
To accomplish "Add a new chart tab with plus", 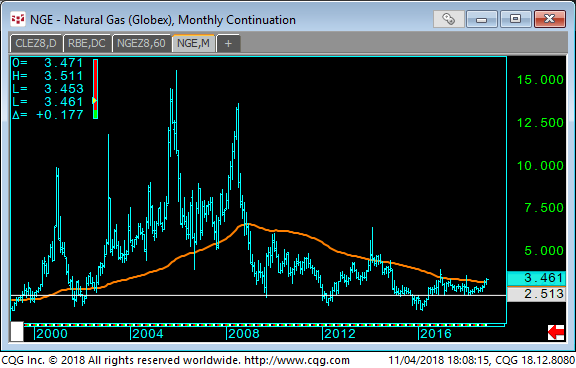I will [x=228, y=44].
